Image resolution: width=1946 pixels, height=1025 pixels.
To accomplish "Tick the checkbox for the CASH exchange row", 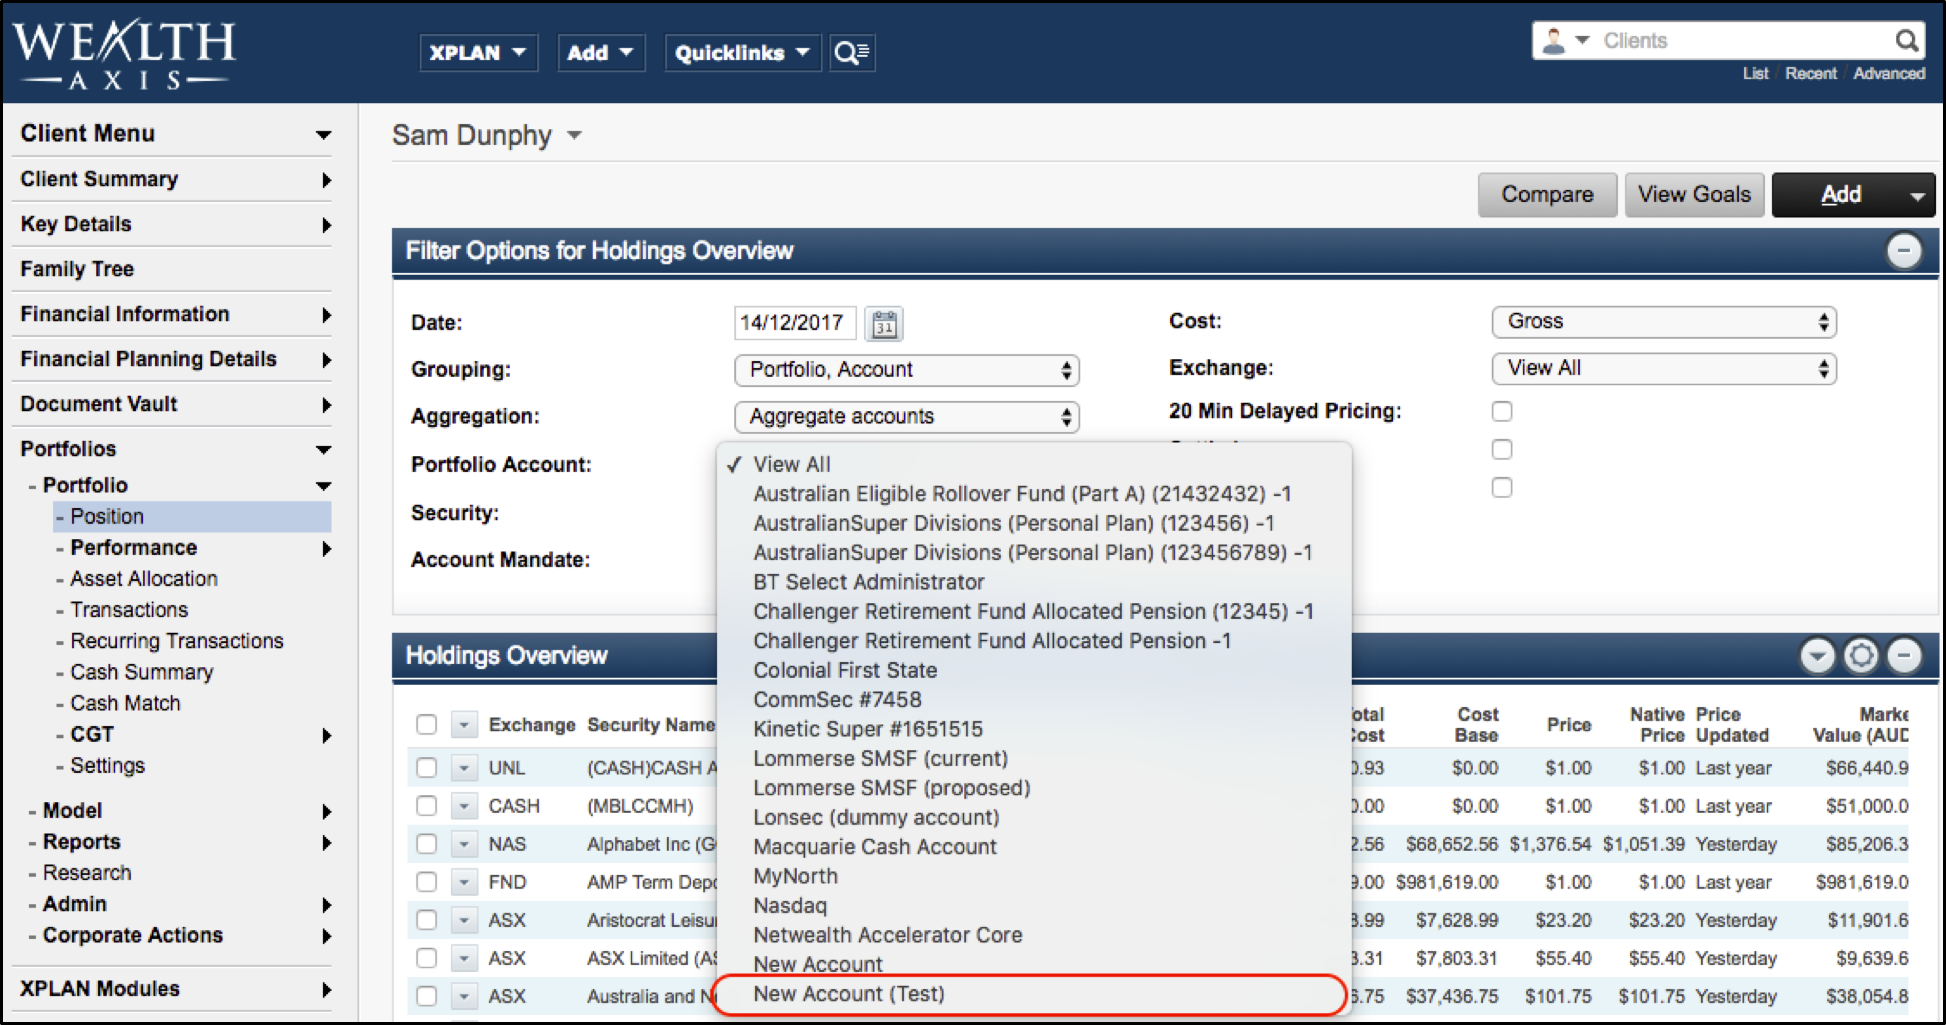I will tap(427, 806).
